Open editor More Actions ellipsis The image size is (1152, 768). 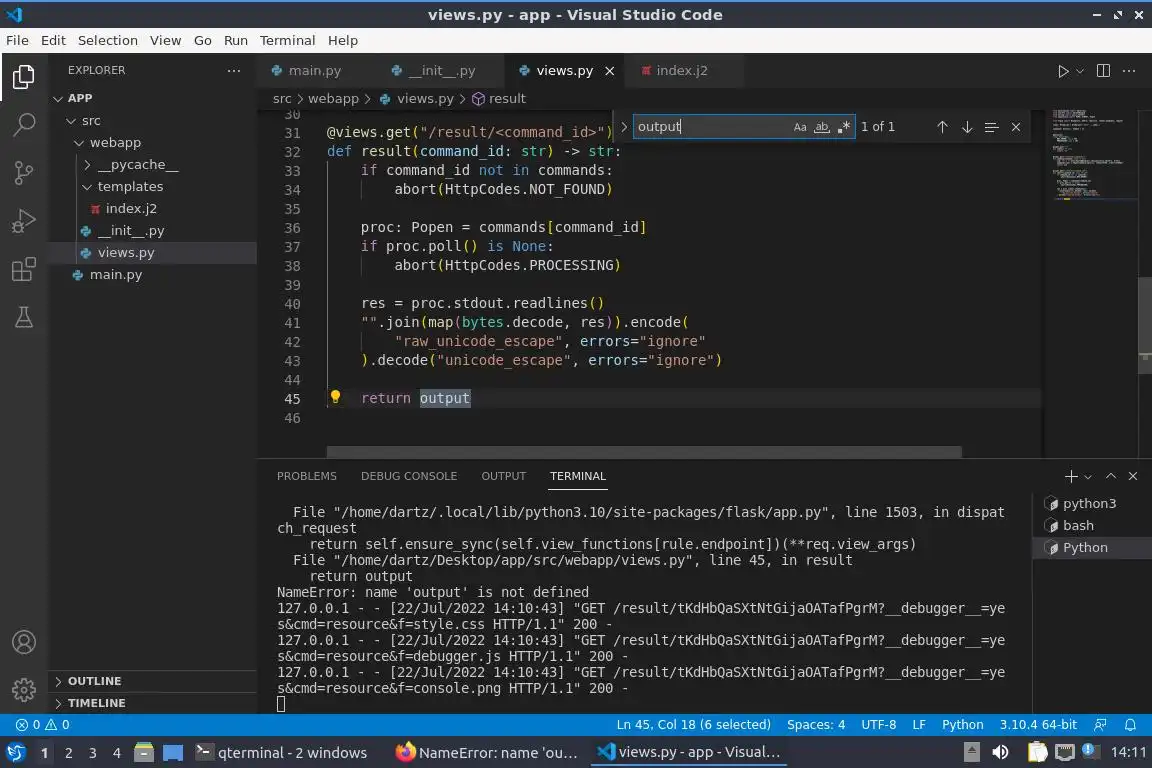tap(1129, 71)
